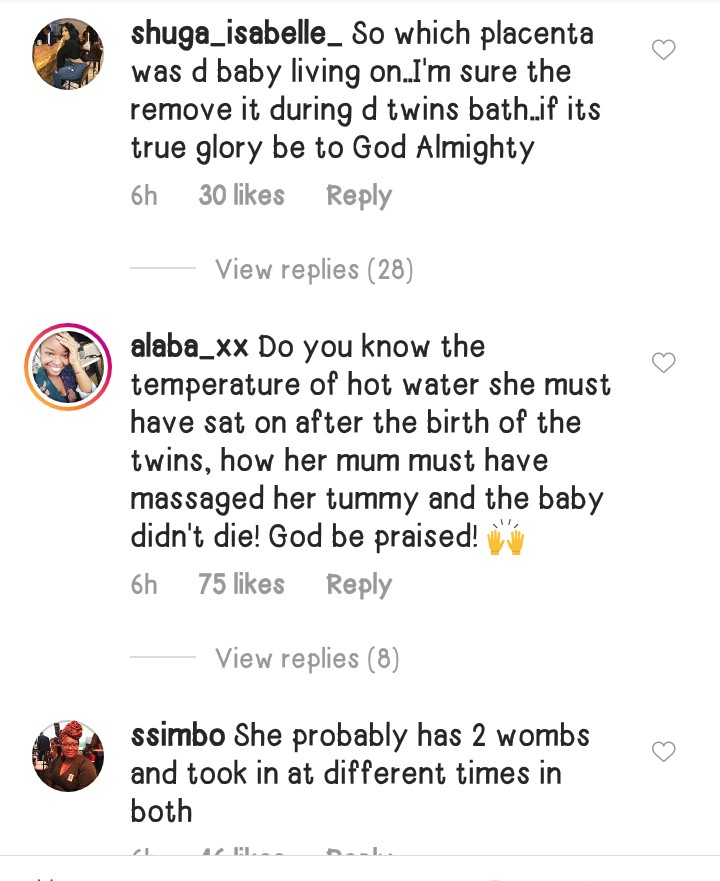Show the 8 replies under alaba_xx
The image size is (720, 881).
307,658
